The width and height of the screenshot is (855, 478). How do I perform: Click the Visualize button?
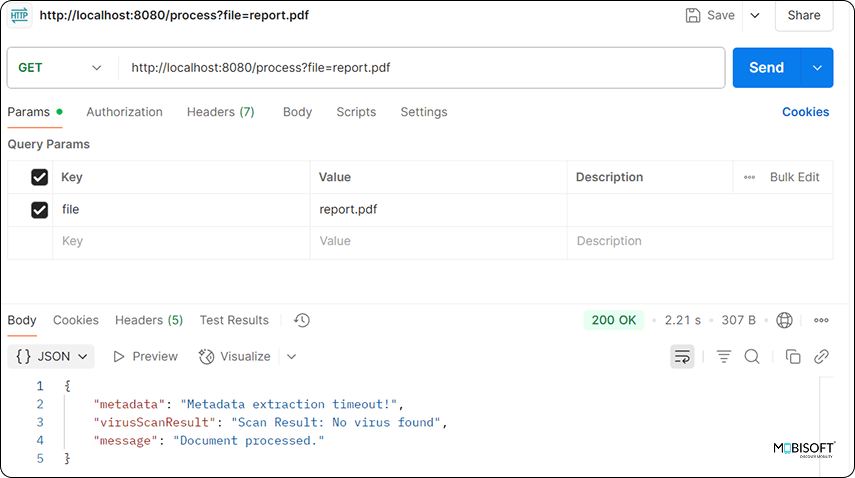(234, 356)
